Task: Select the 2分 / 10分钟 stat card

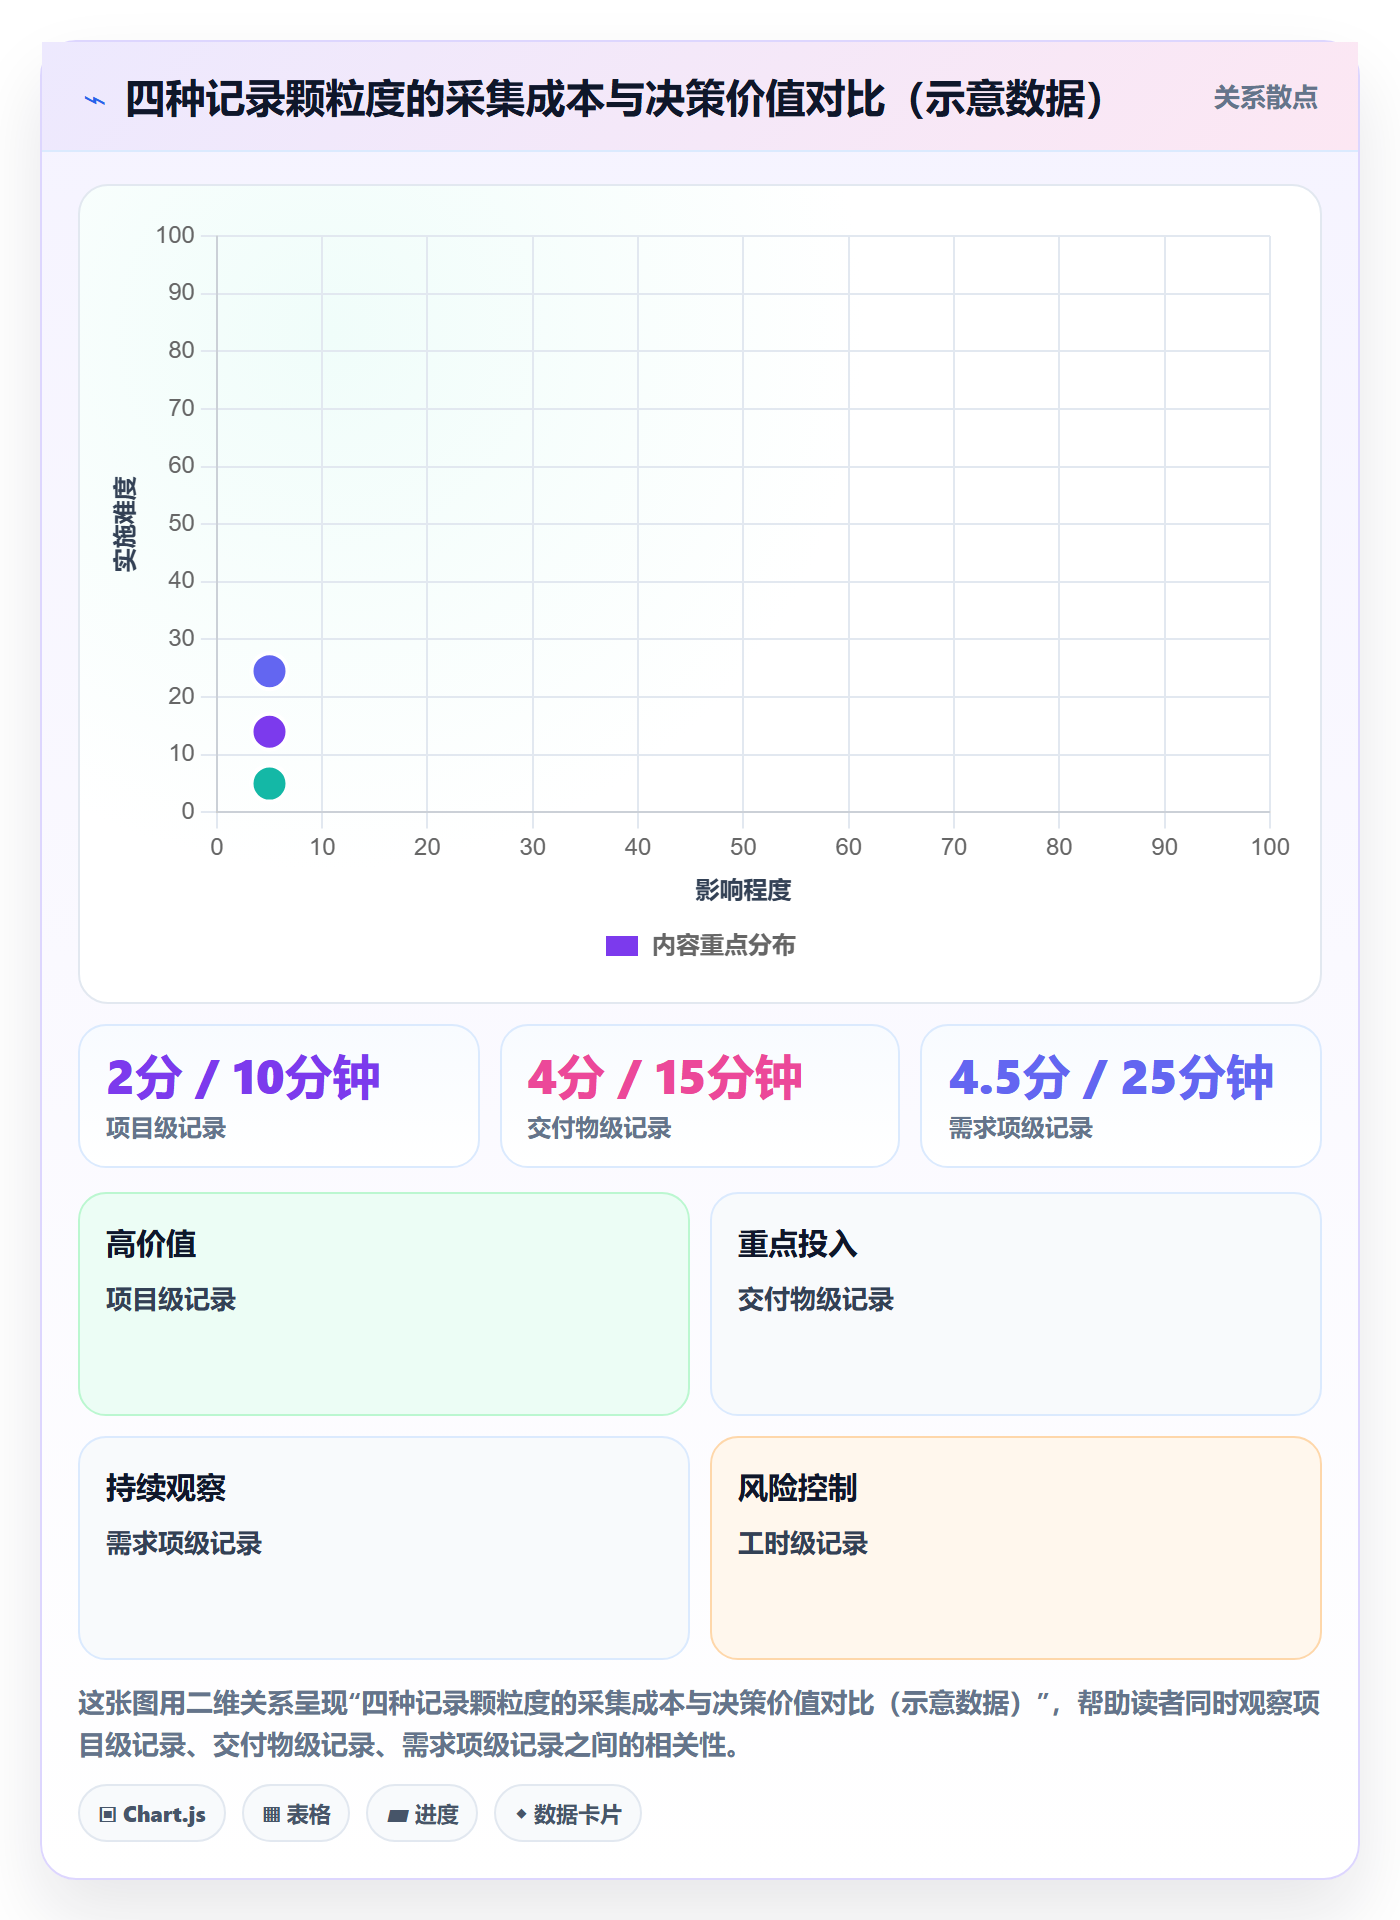Action: [279, 1096]
